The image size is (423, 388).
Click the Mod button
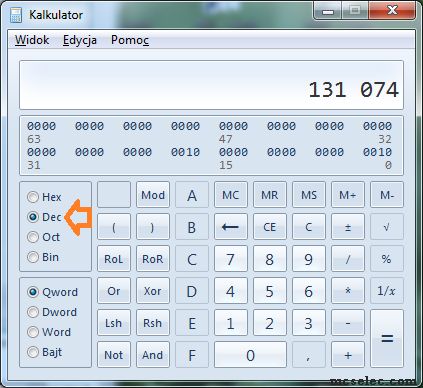point(153,195)
